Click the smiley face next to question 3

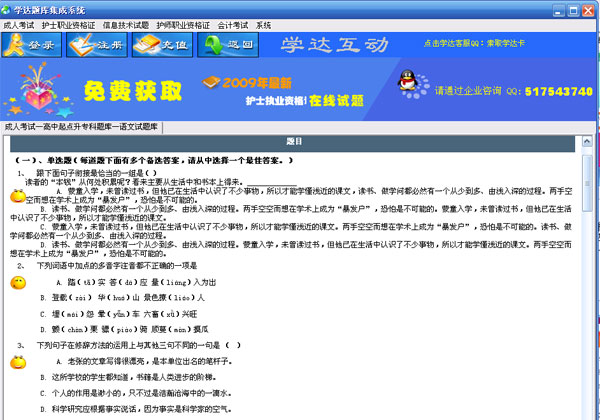coord(18,362)
